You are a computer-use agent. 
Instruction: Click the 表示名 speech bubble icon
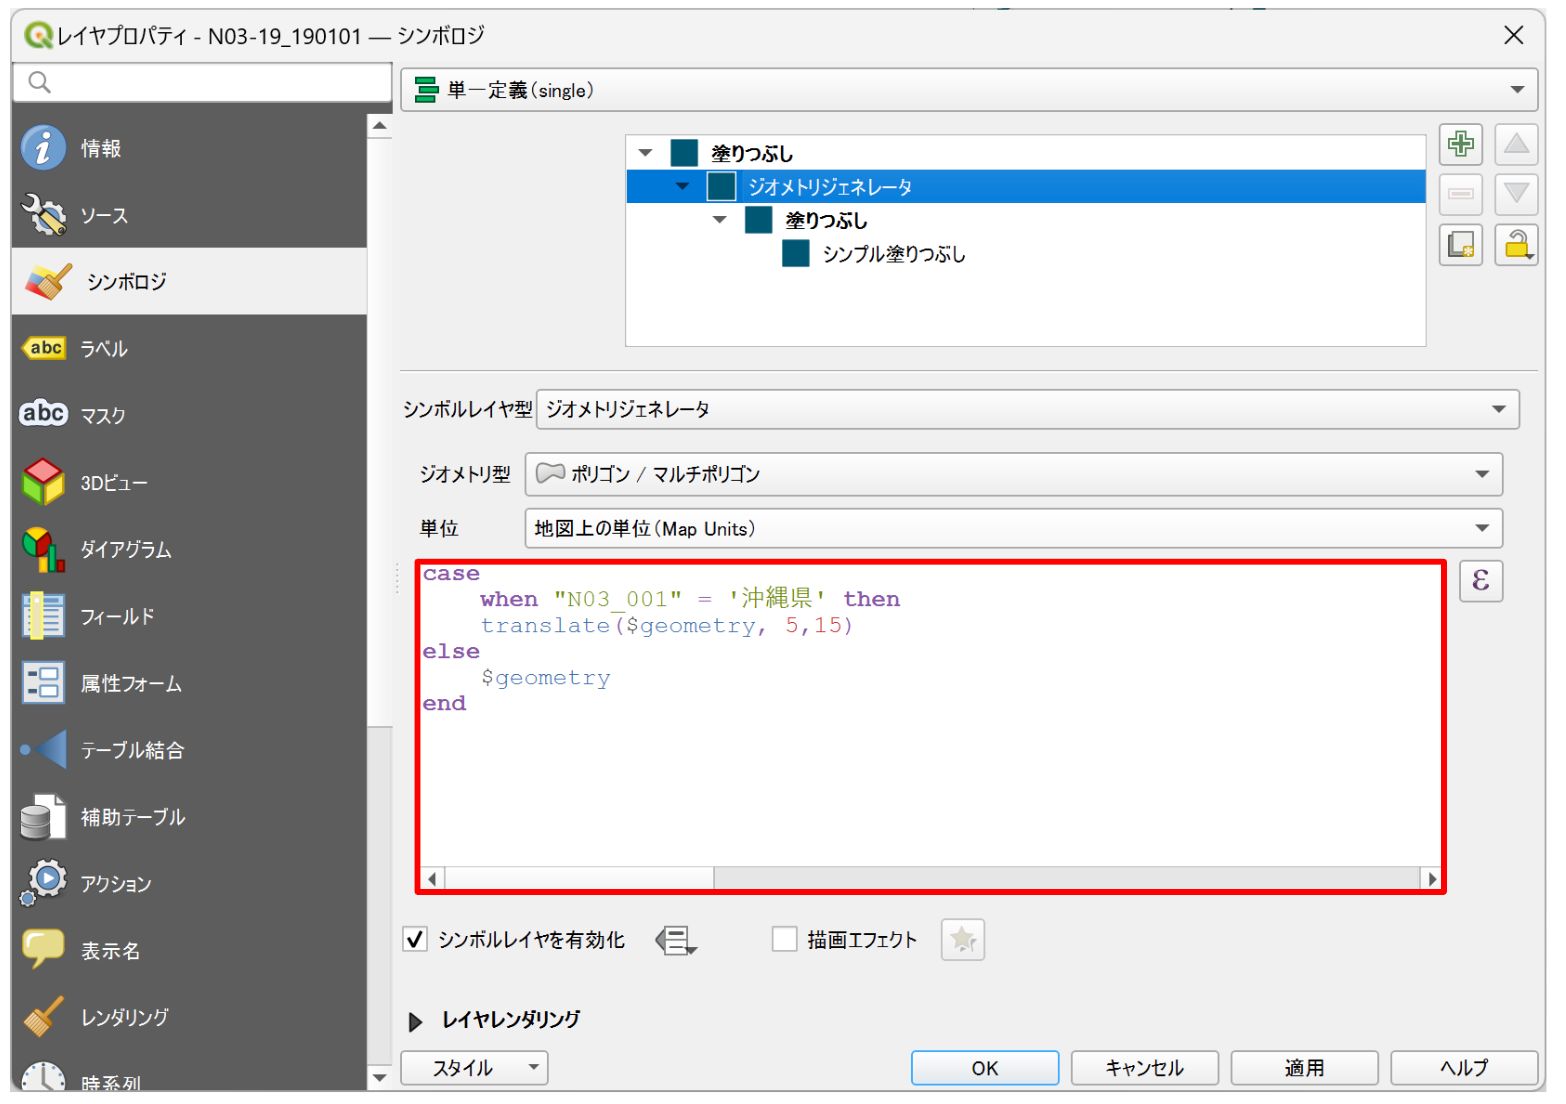click(43, 949)
